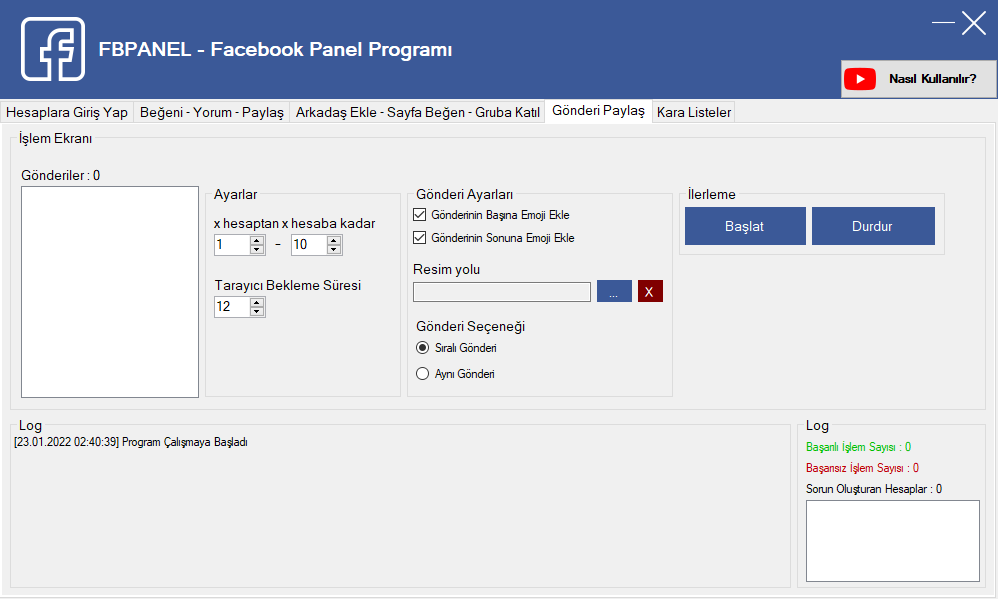The width and height of the screenshot is (998, 599).
Task: Clear image path with red X button
Action: pos(650,291)
